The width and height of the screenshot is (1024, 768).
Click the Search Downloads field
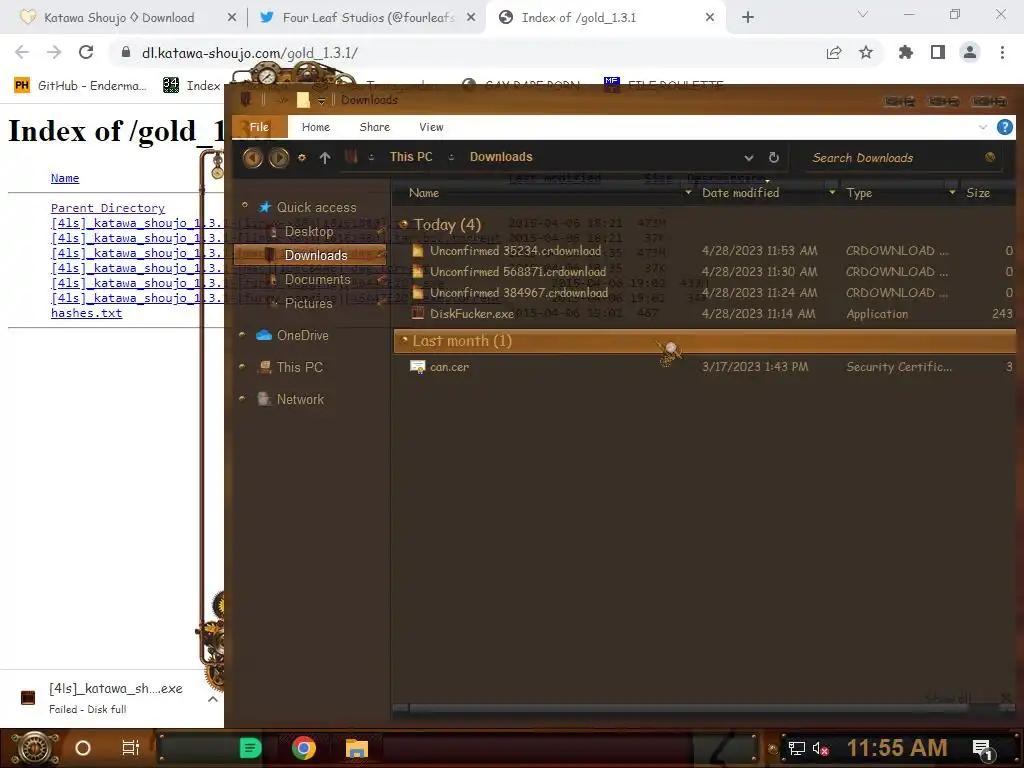(904, 157)
